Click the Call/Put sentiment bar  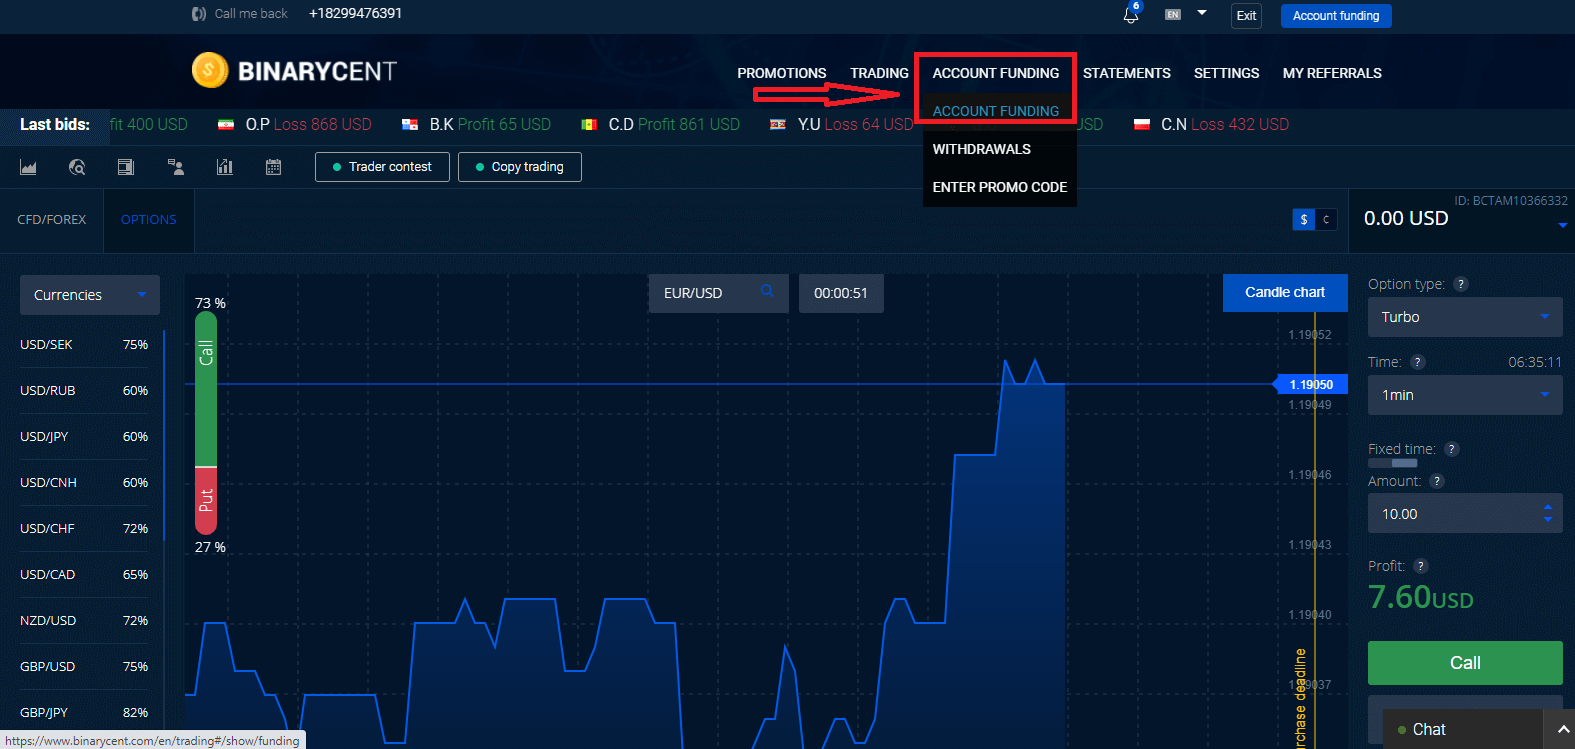(206, 423)
